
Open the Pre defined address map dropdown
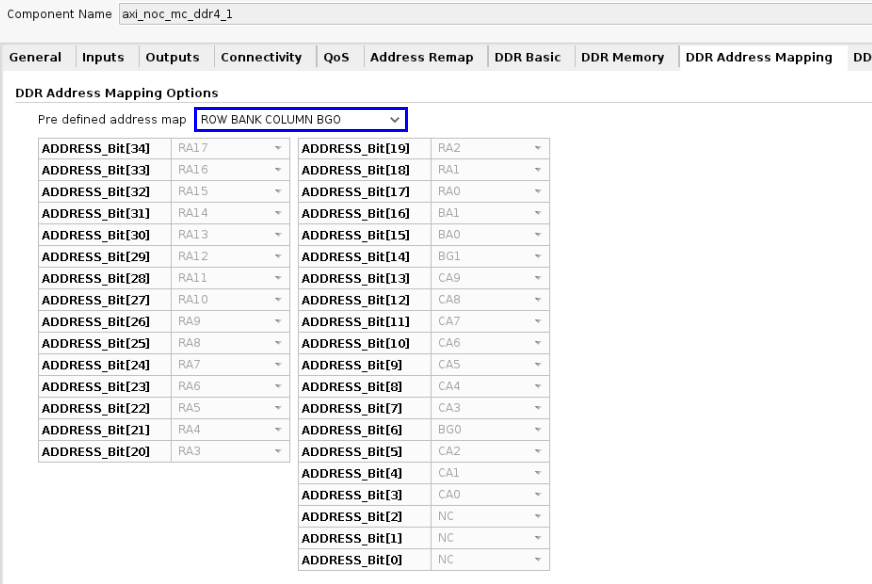click(x=300, y=120)
